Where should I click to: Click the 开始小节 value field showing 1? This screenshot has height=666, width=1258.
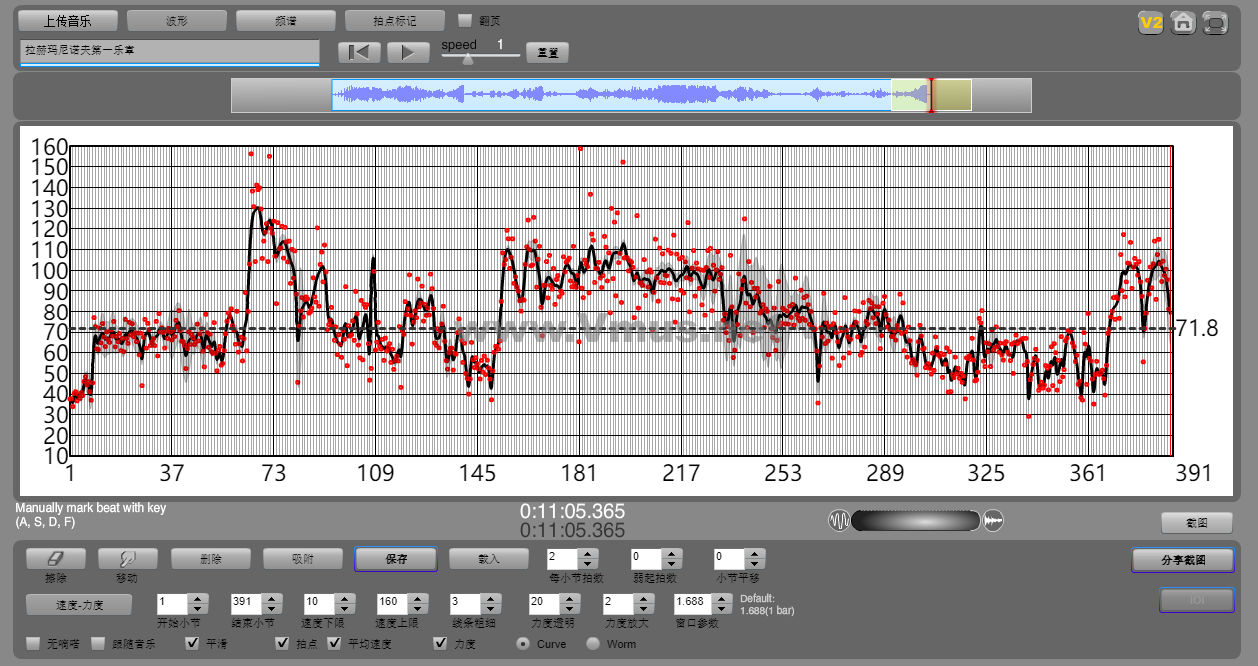point(173,604)
